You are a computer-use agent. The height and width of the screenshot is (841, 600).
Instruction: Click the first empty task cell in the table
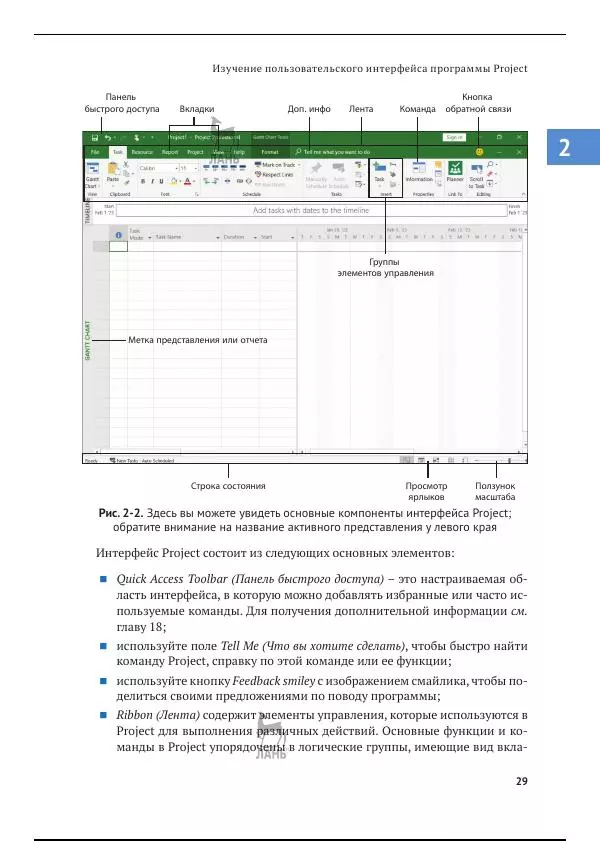[x=118, y=246]
